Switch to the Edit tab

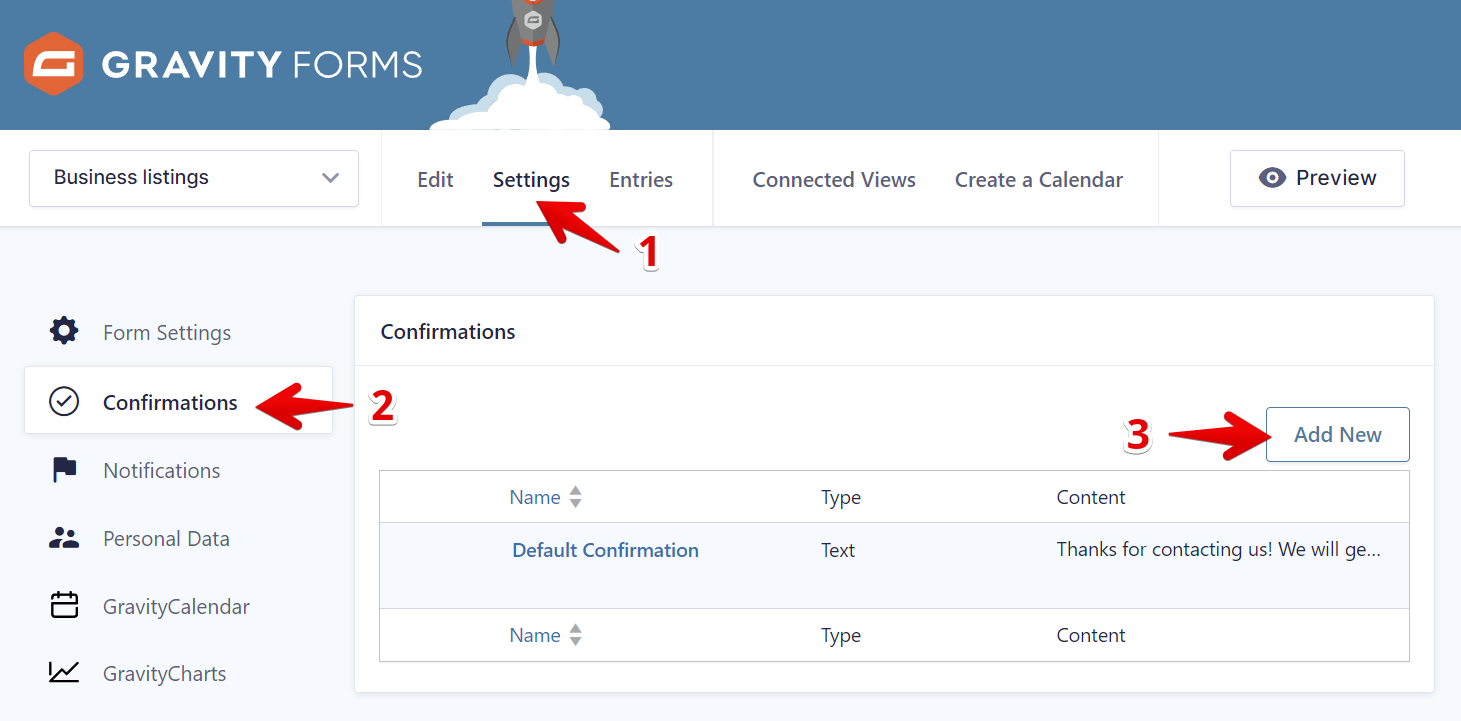[435, 180]
